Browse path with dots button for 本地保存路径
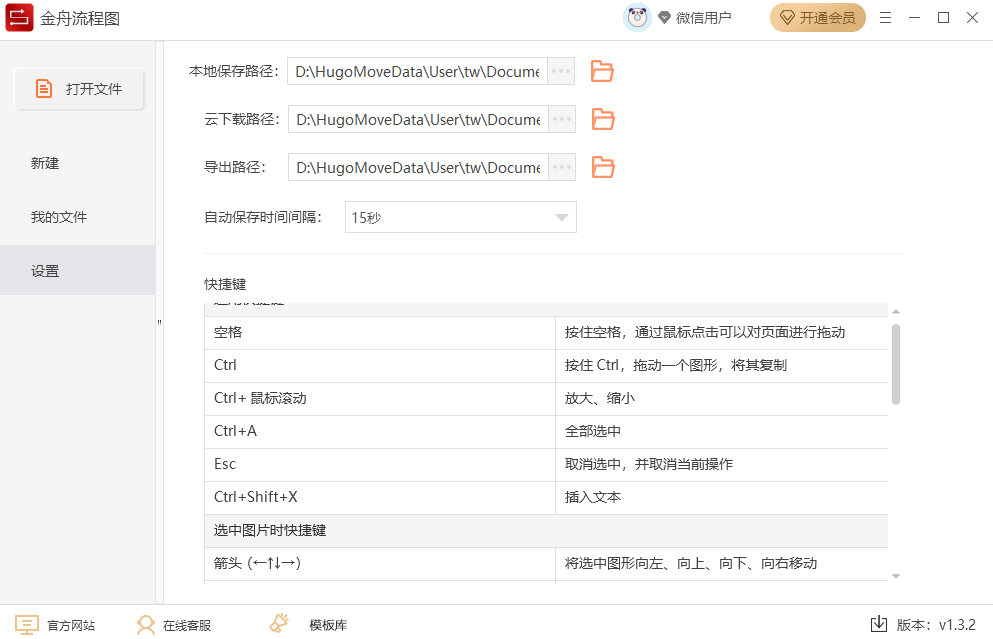The height and width of the screenshot is (639, 993). tap(561, 71)
